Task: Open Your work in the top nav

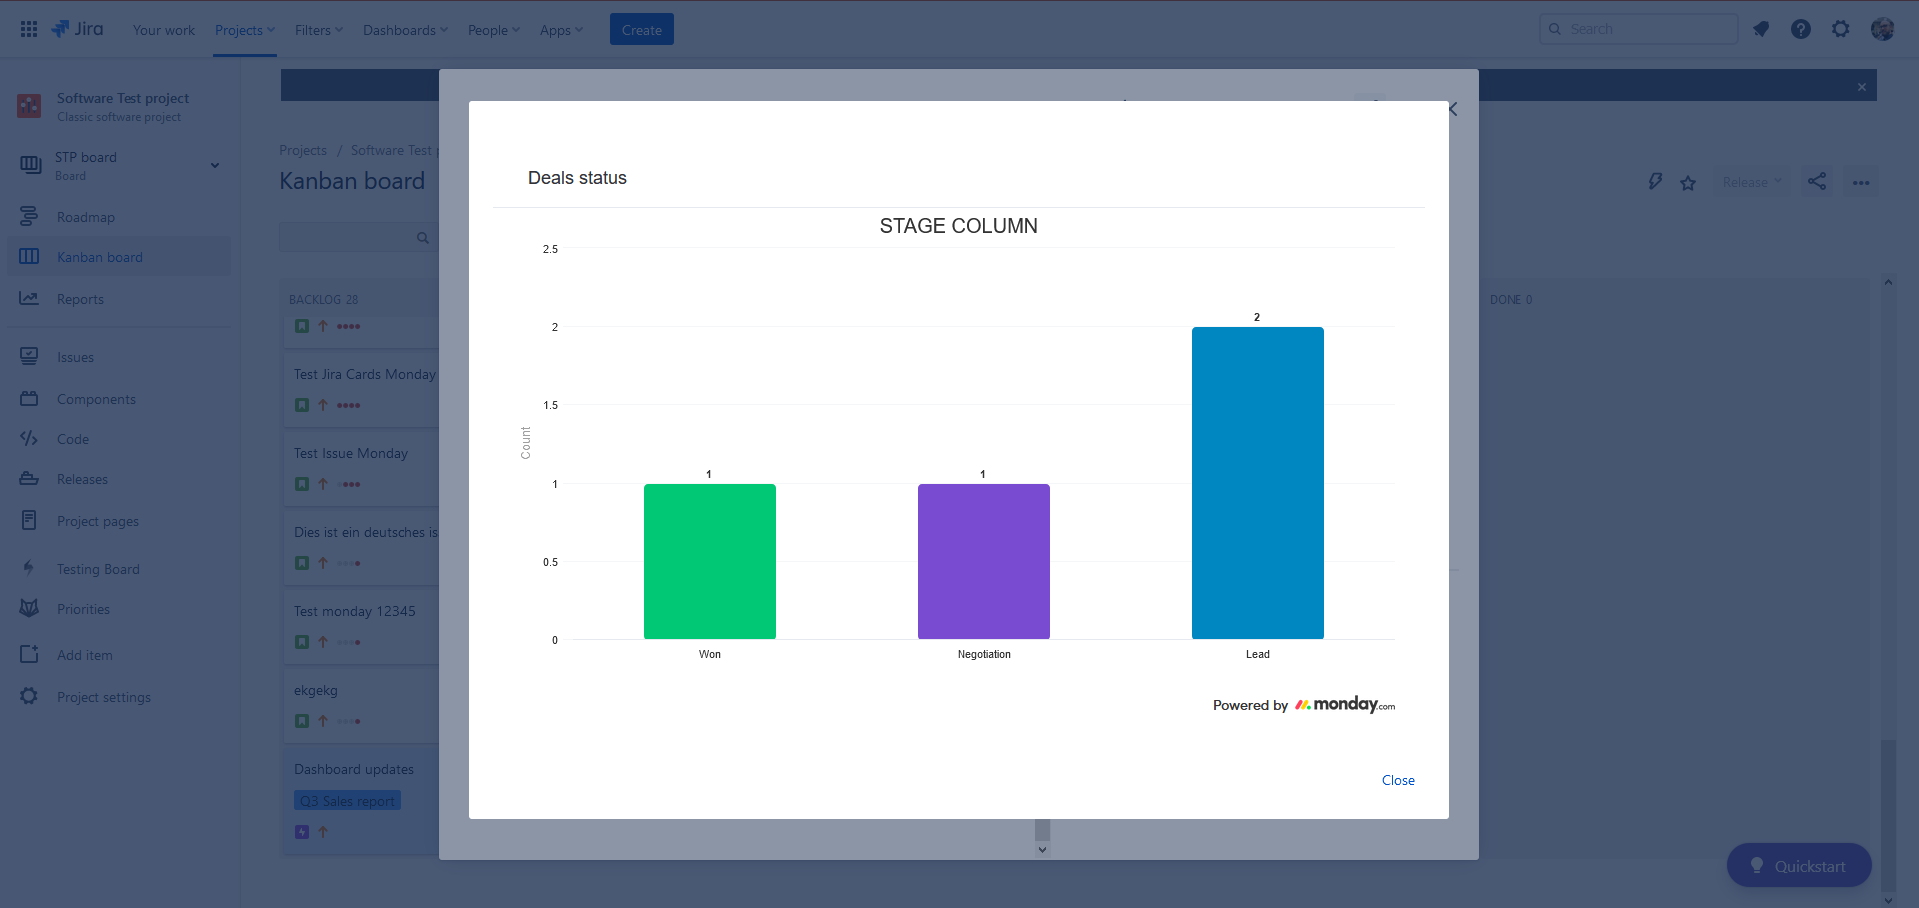Action: tap(164, 30)
